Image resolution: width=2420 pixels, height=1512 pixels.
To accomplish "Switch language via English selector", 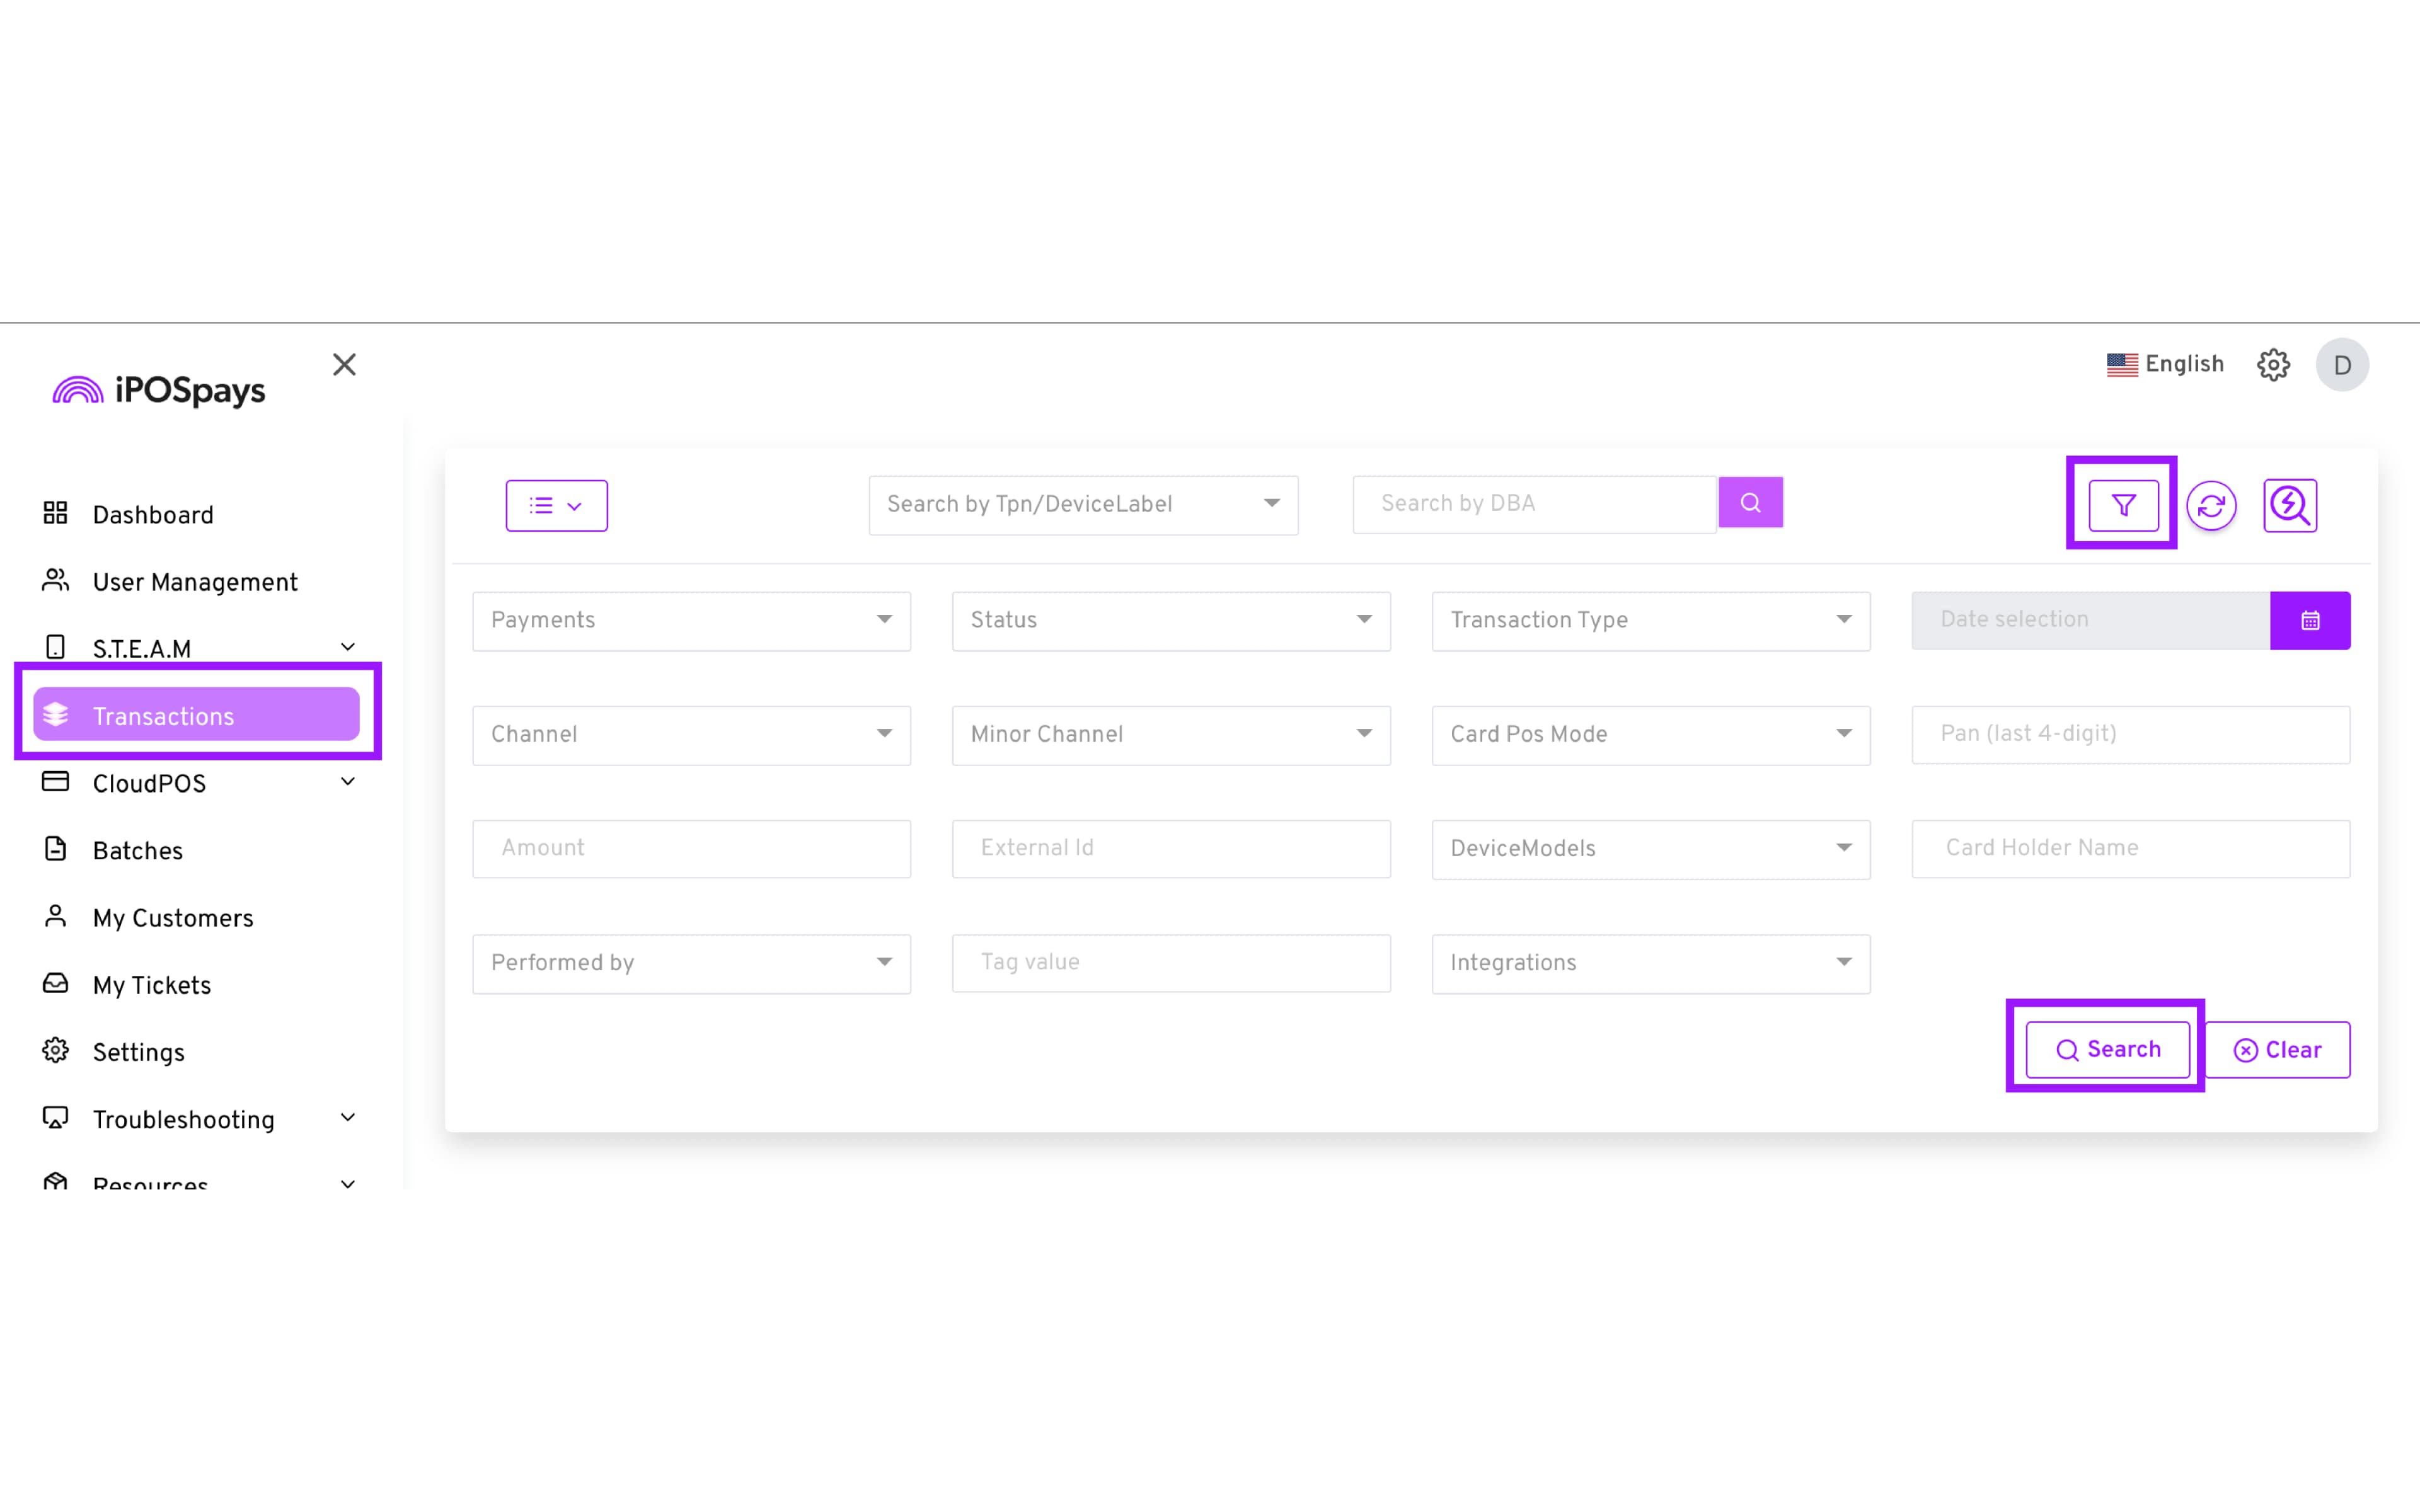I will (2165, 365).
